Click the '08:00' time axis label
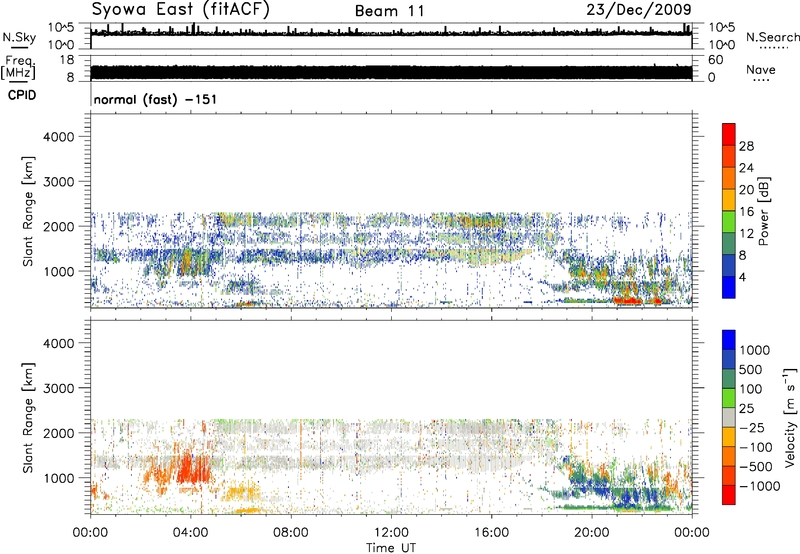The width and height of the screenshot is (800, 554). [291, 533]
